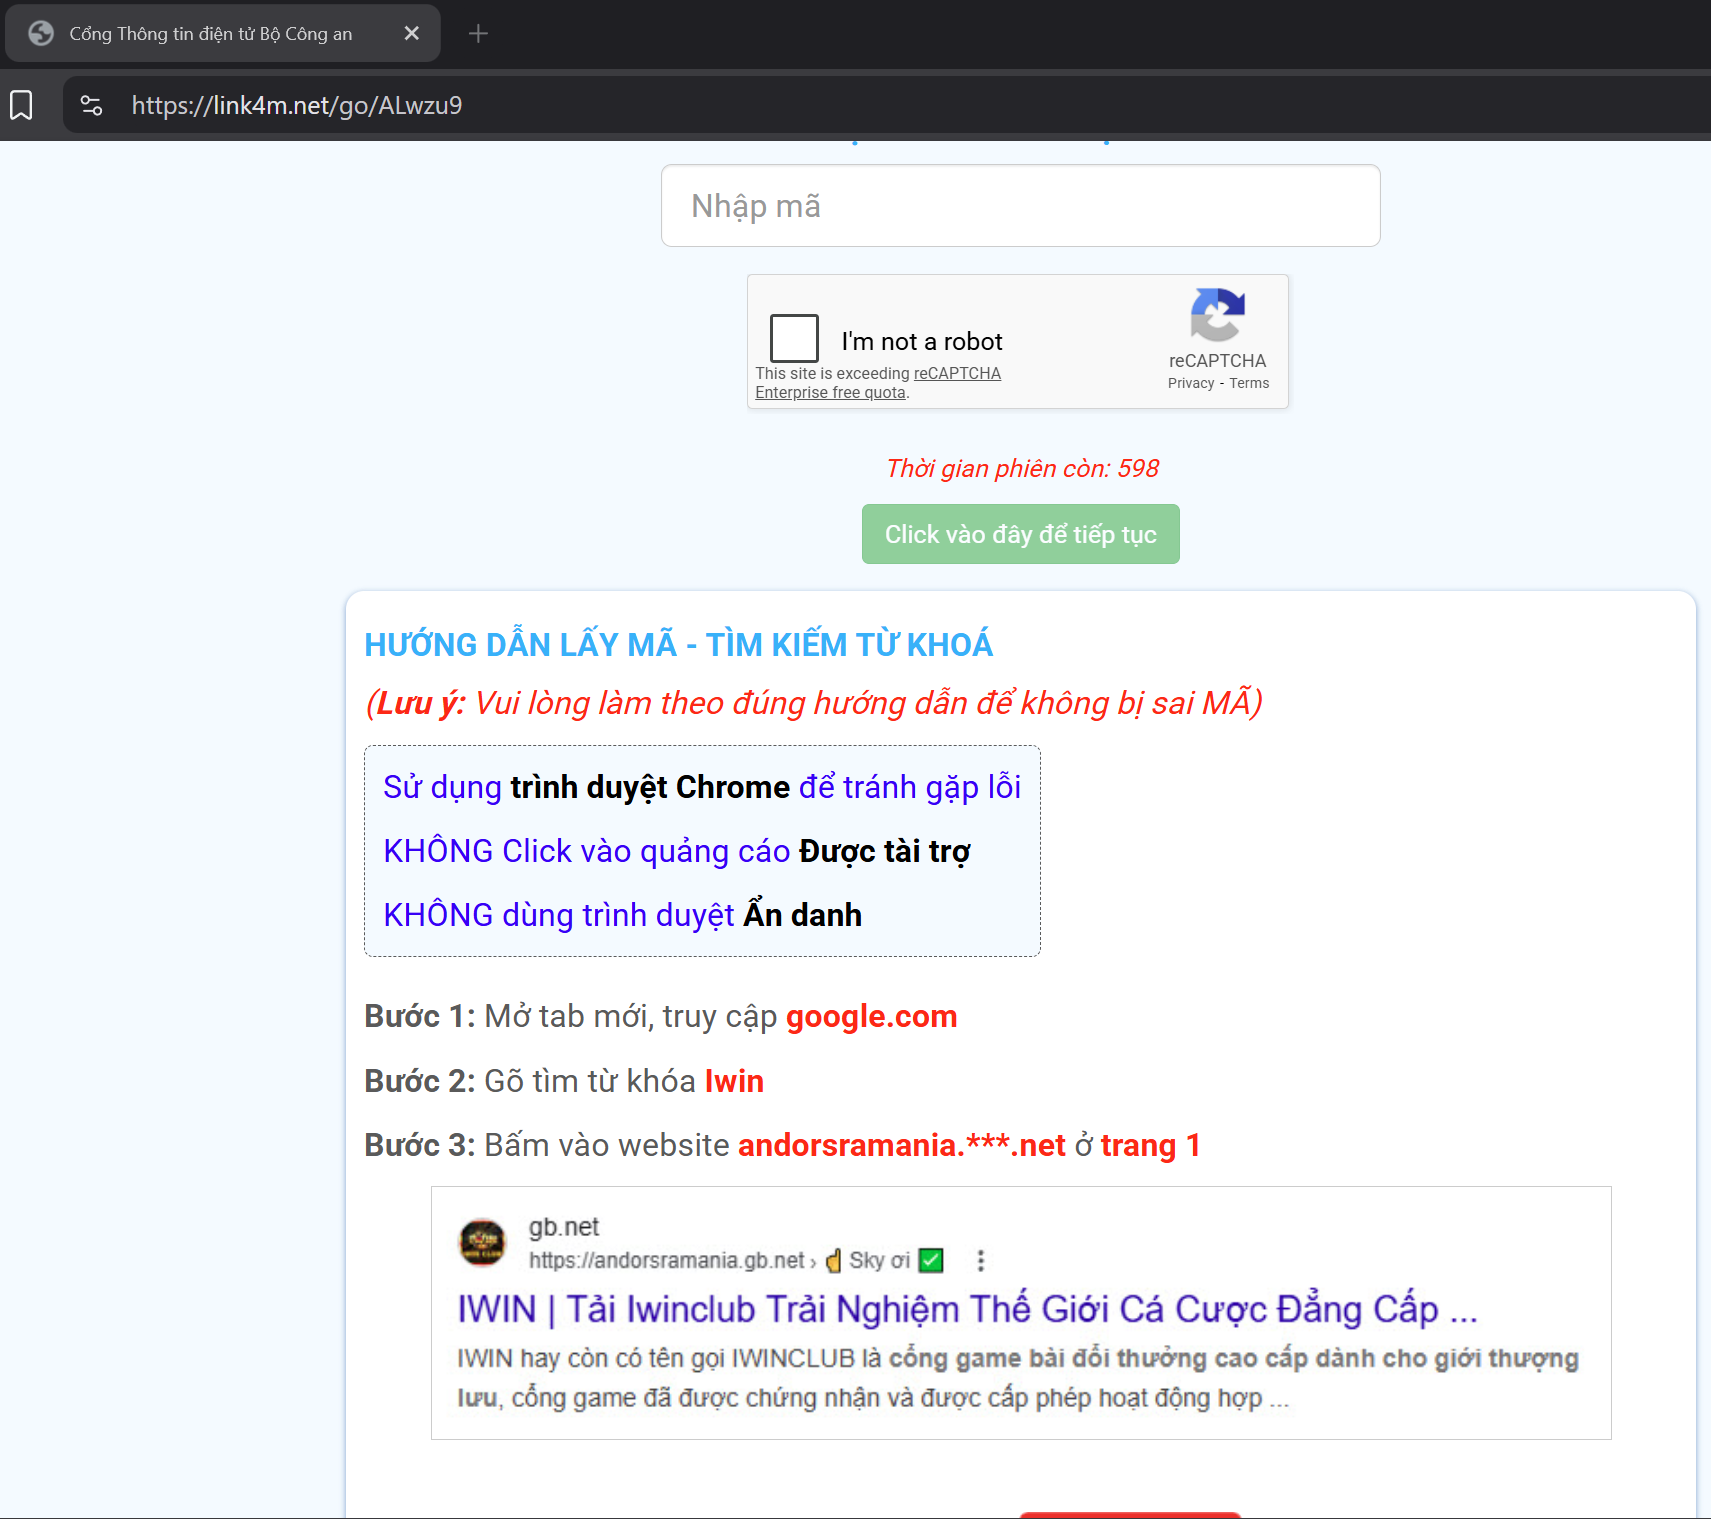1711x1519 pixels.
Task: Check the I'm not a robot checkbox
Action: 794,338
